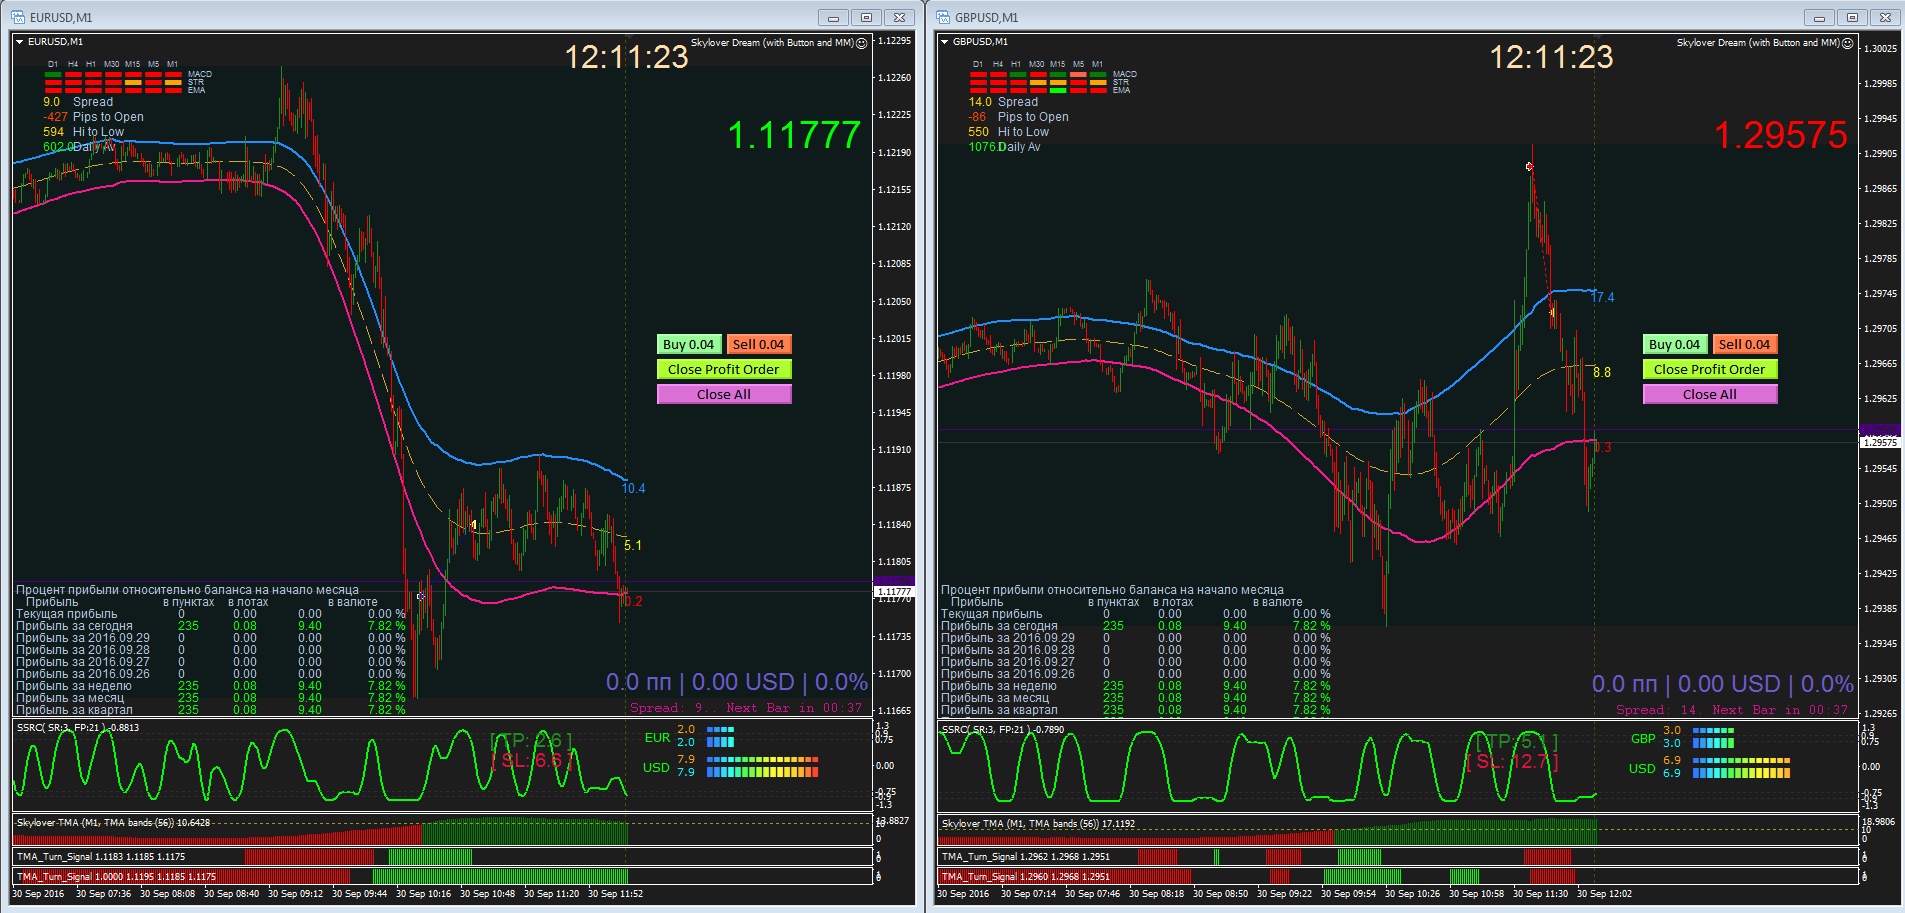The height and width of the screenshot is (913, 1905).
Task: Click the 1.29575 current price label on GBPUSD axis
Action: [1880, 442]
